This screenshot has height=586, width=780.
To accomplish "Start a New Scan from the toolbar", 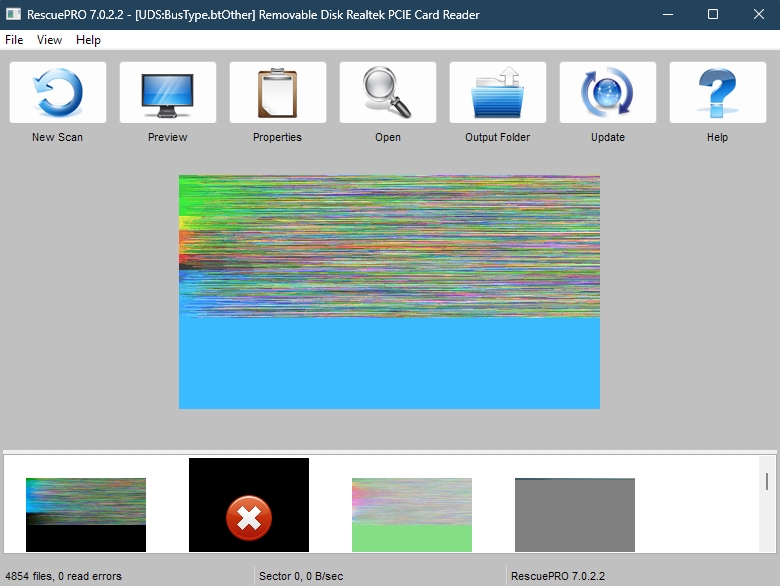I will click(58, 93).
